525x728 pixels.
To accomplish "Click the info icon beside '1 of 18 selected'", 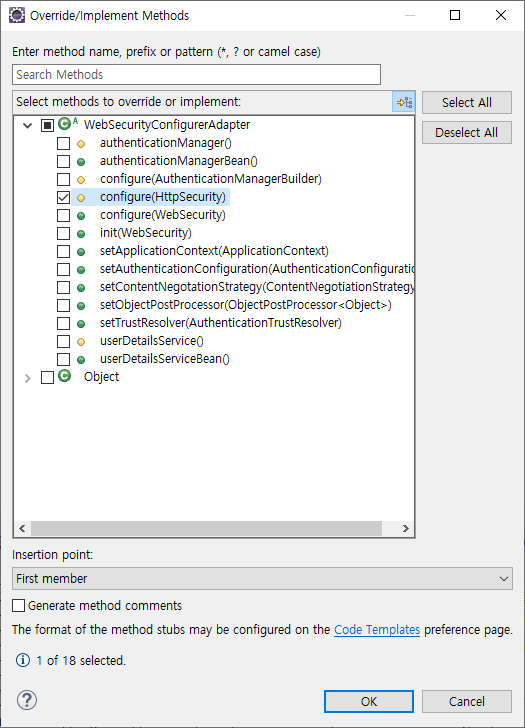I will tap(23, 660).
